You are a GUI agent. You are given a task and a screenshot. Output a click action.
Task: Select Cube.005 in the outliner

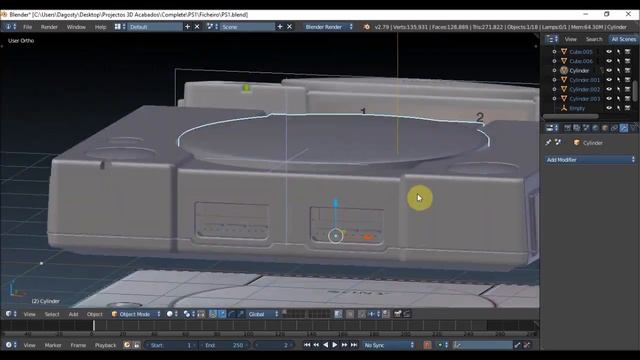tap(580, 52)
